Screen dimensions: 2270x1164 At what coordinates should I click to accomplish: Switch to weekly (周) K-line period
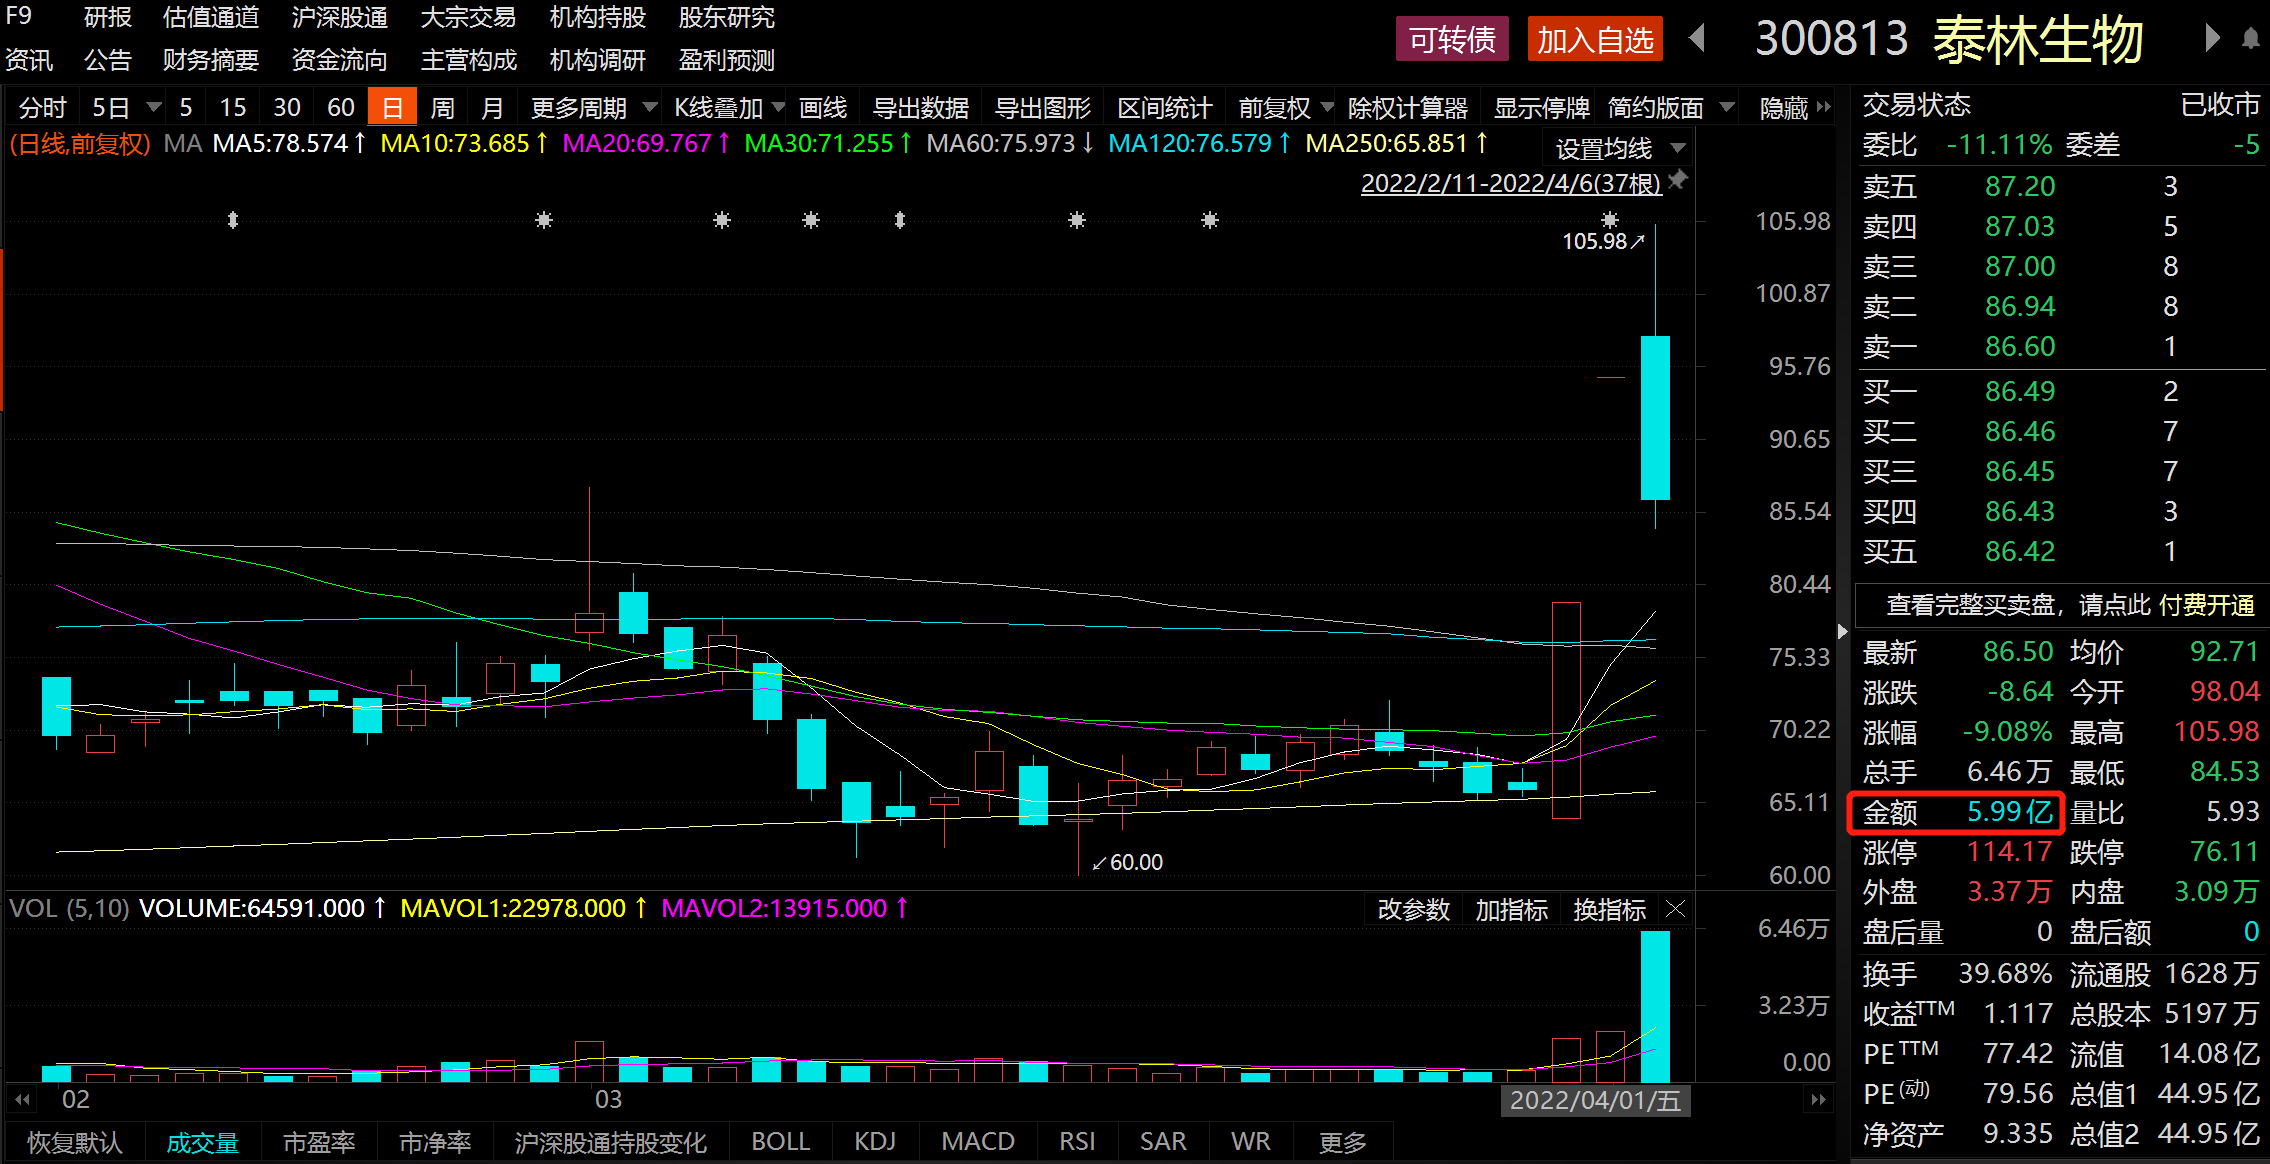point(442,108)
